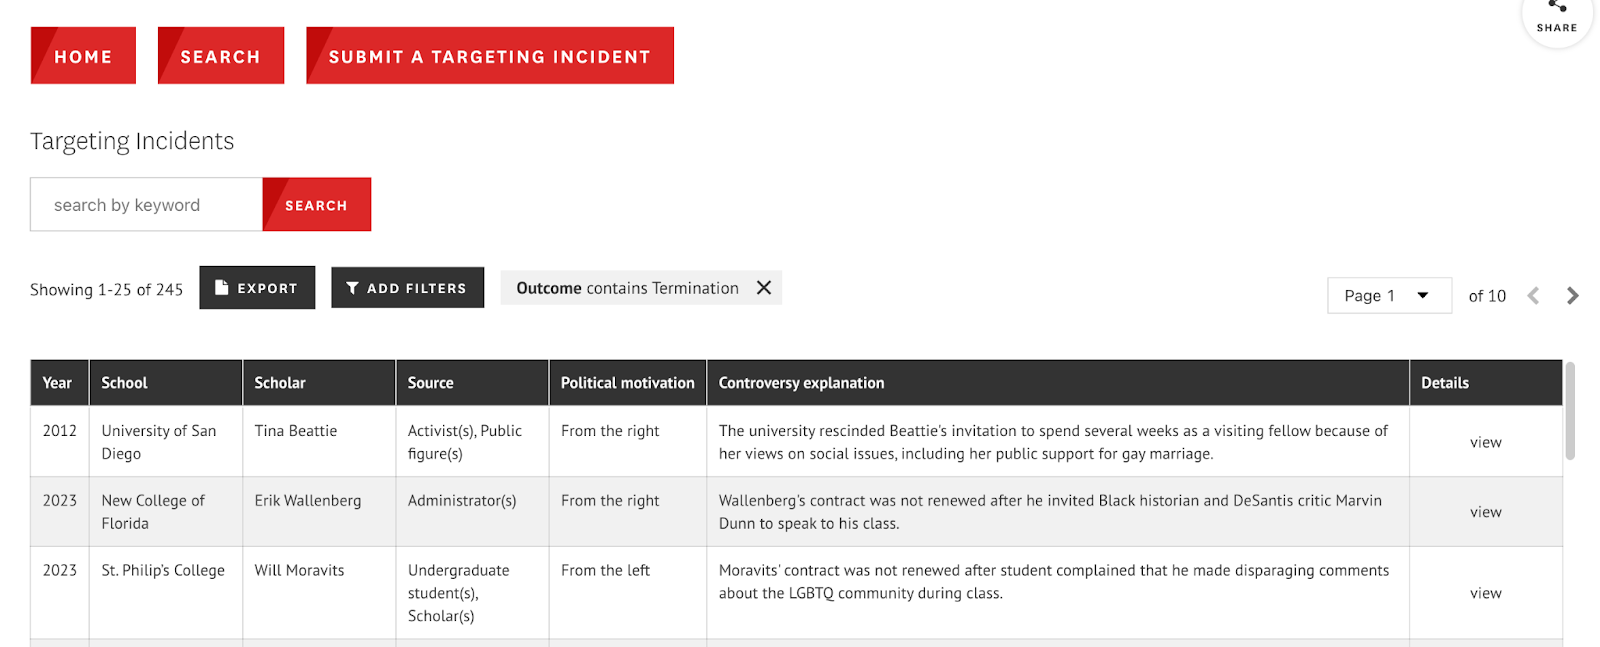Click the Targeting Incidents heading
1600x647 pixels.
(x=132, y=141)
